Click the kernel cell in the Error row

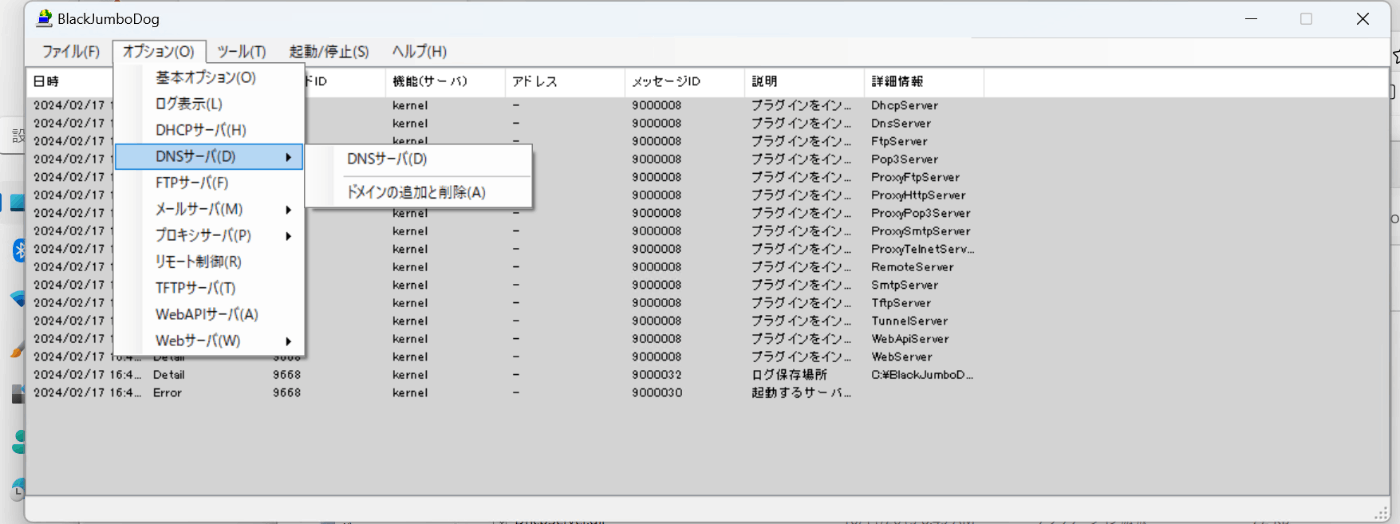(410, 393)
